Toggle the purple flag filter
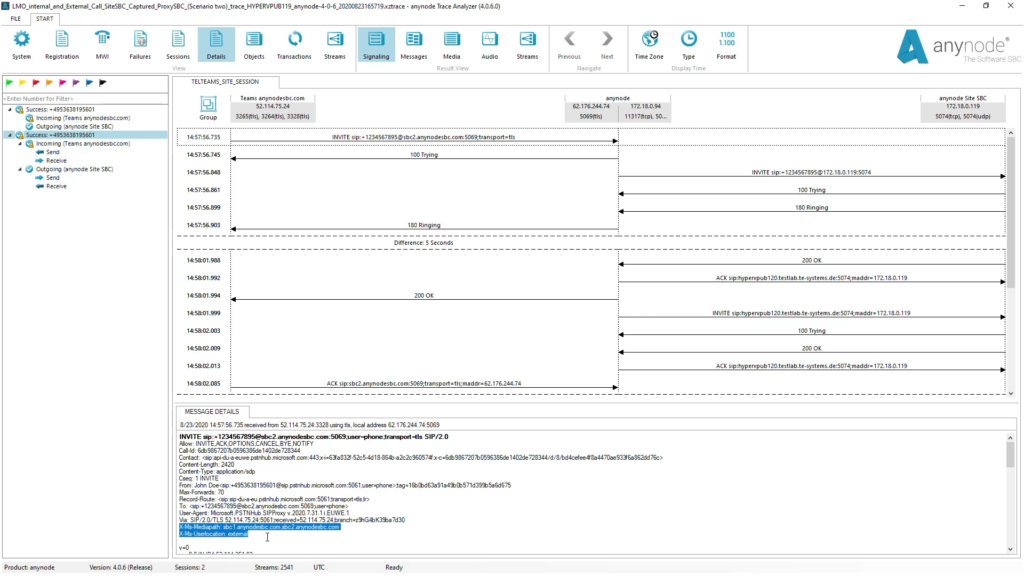 [76, 83]
